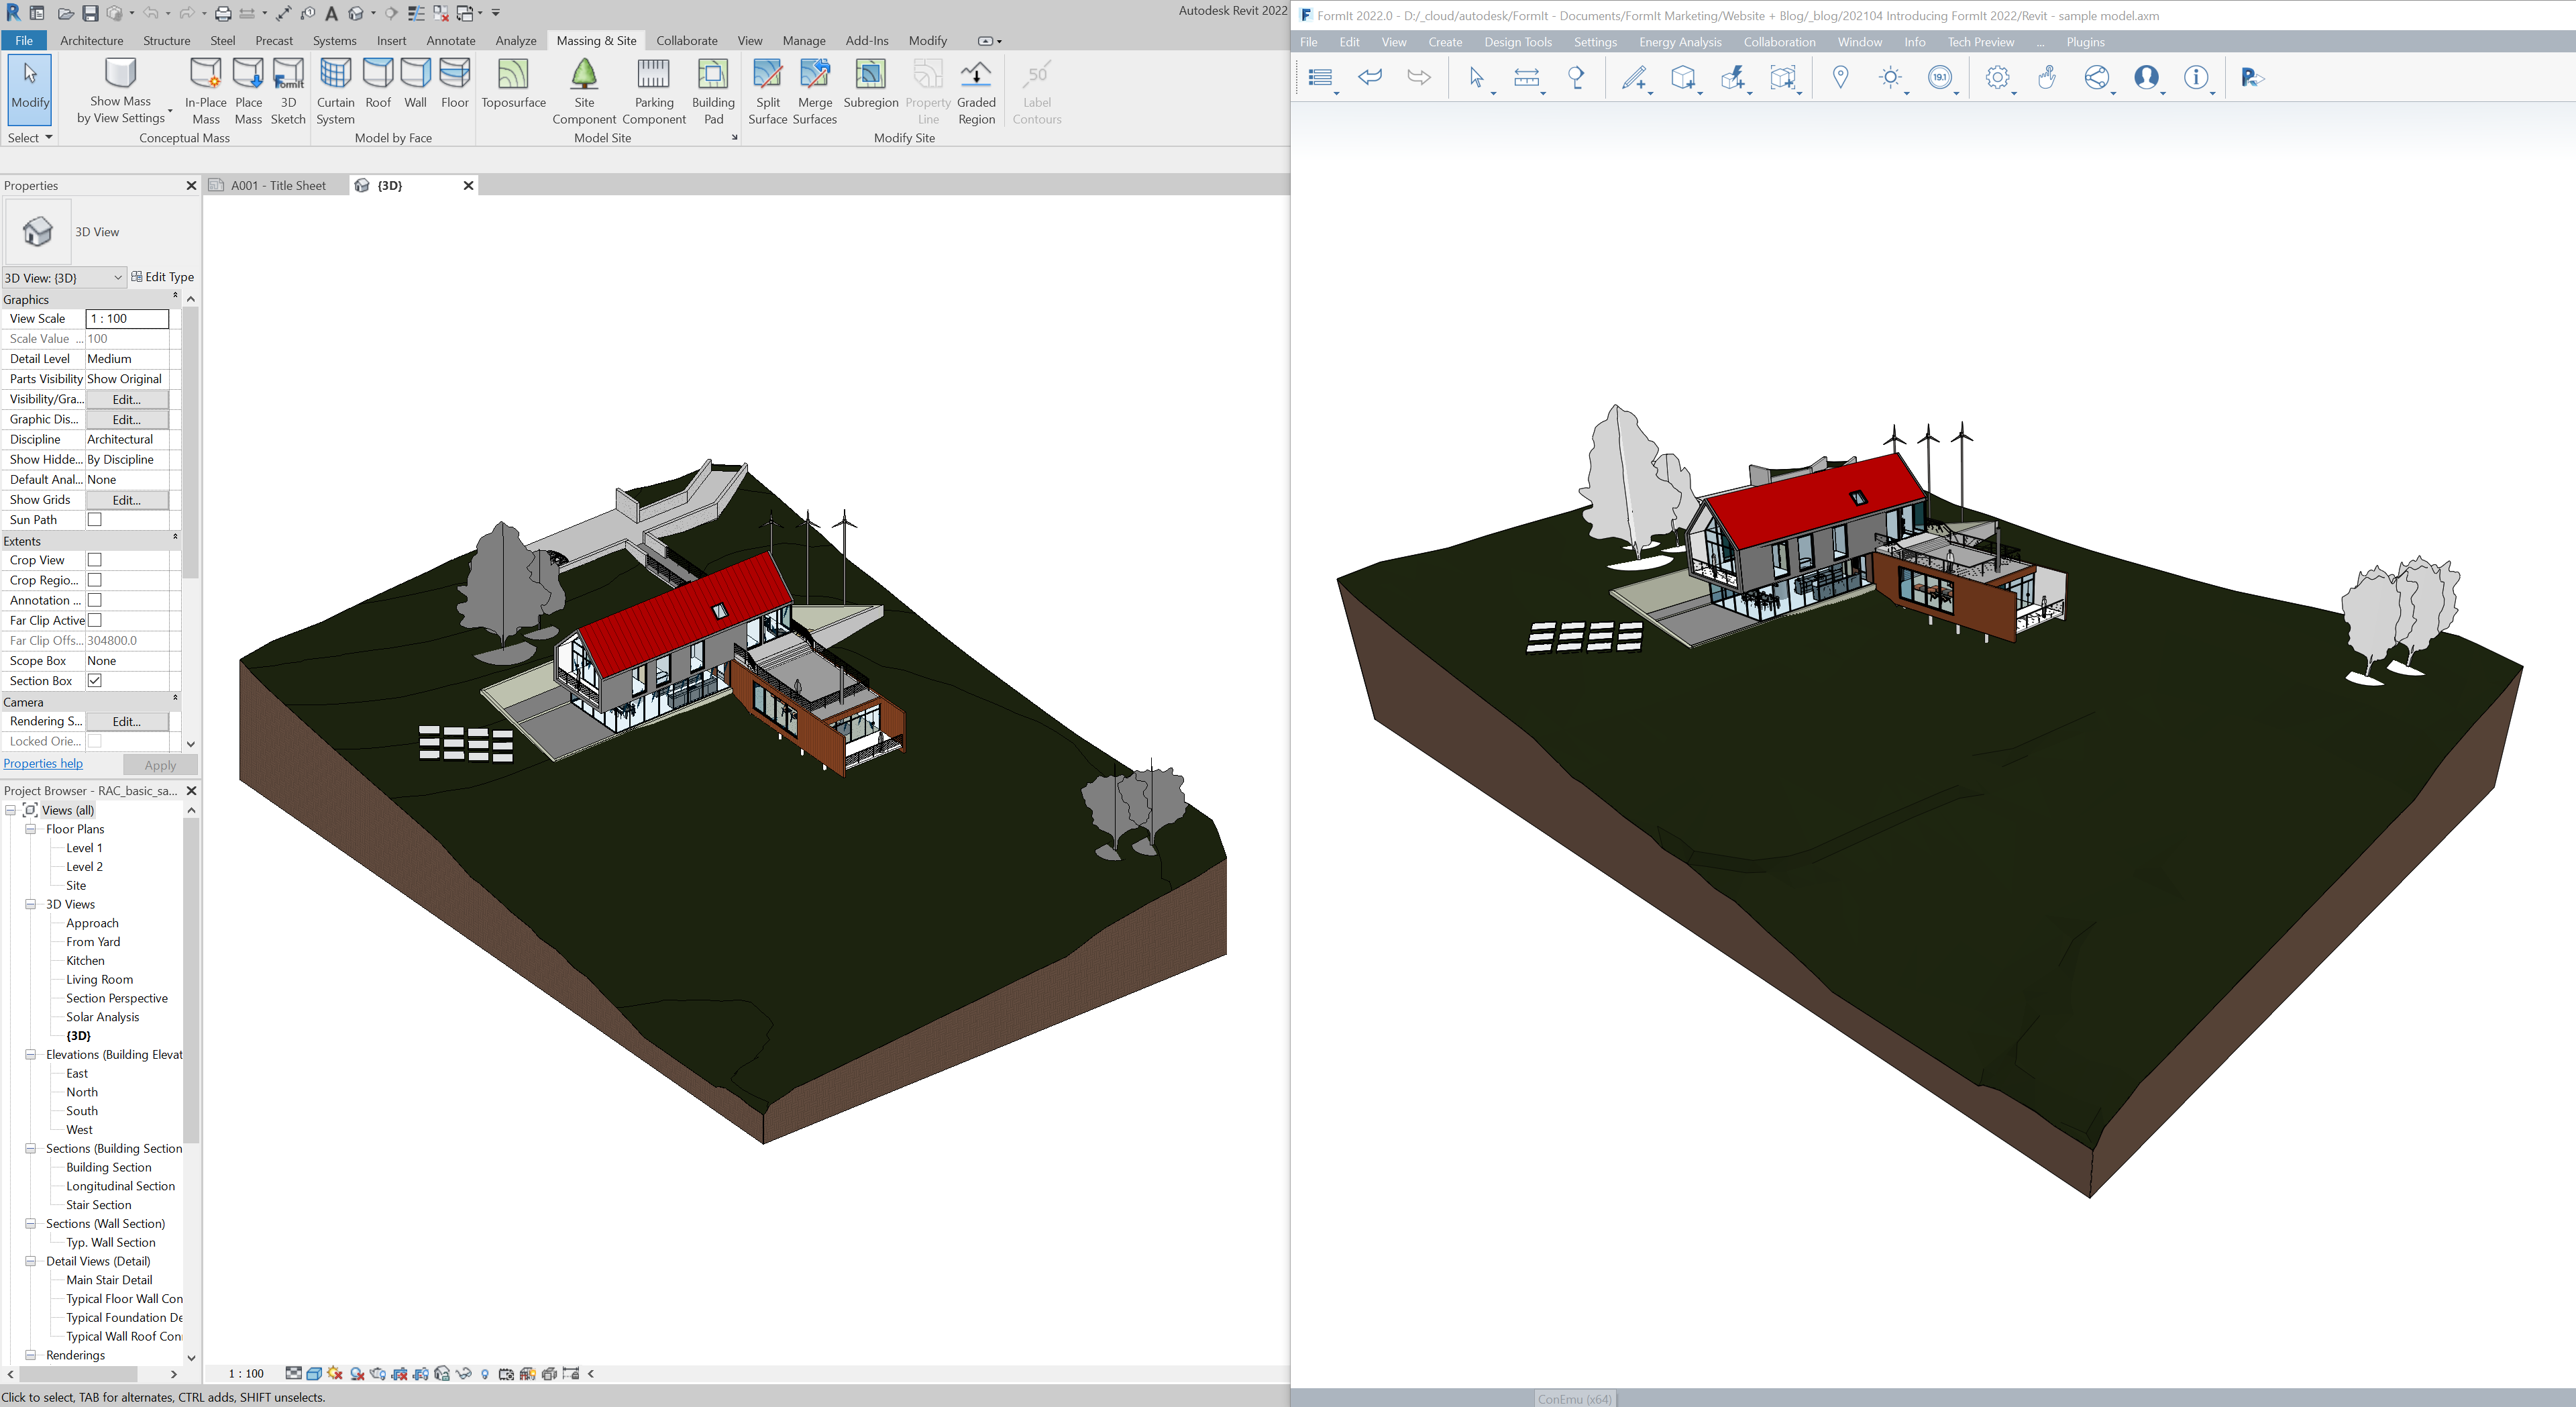
Task: Select the Subregion tool
Action: coord(870,84)
